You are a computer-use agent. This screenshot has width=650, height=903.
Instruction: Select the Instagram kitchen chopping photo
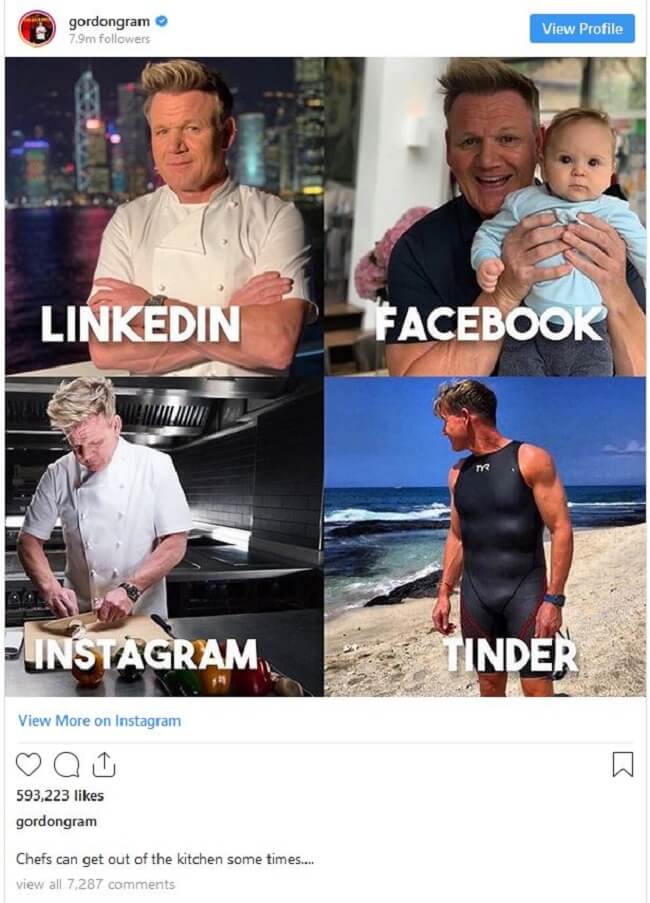[164, 537]
